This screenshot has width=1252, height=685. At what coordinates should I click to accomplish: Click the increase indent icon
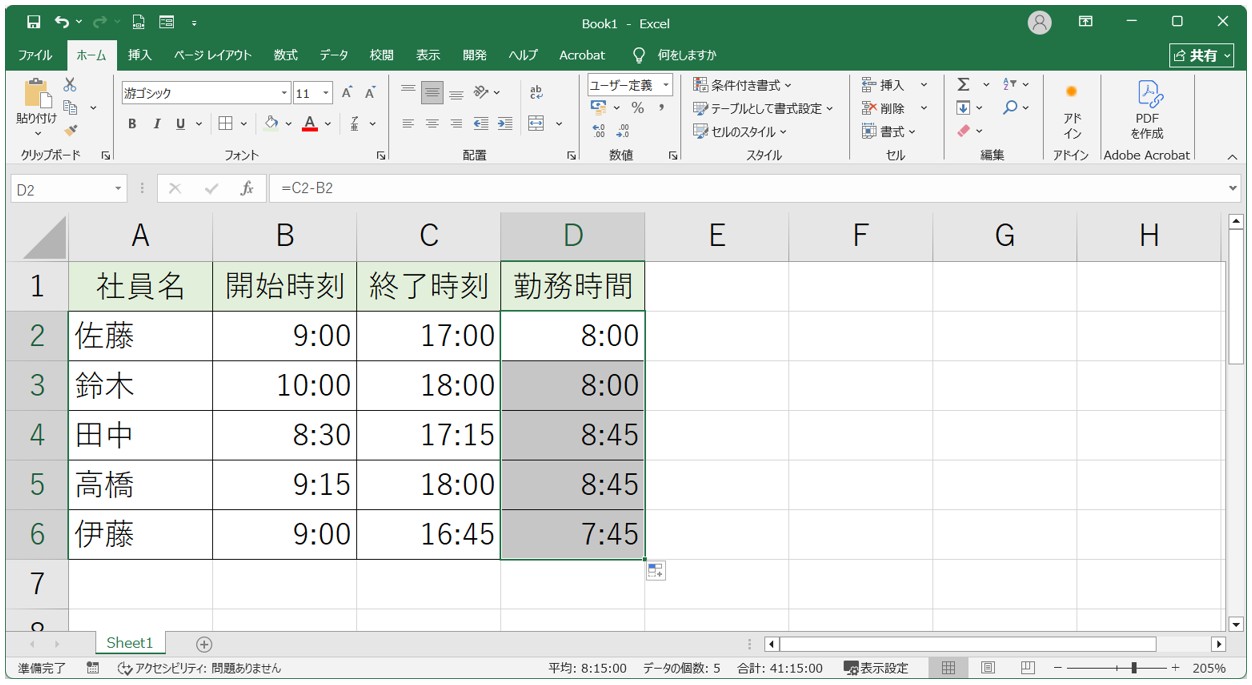tap(505, 124)
